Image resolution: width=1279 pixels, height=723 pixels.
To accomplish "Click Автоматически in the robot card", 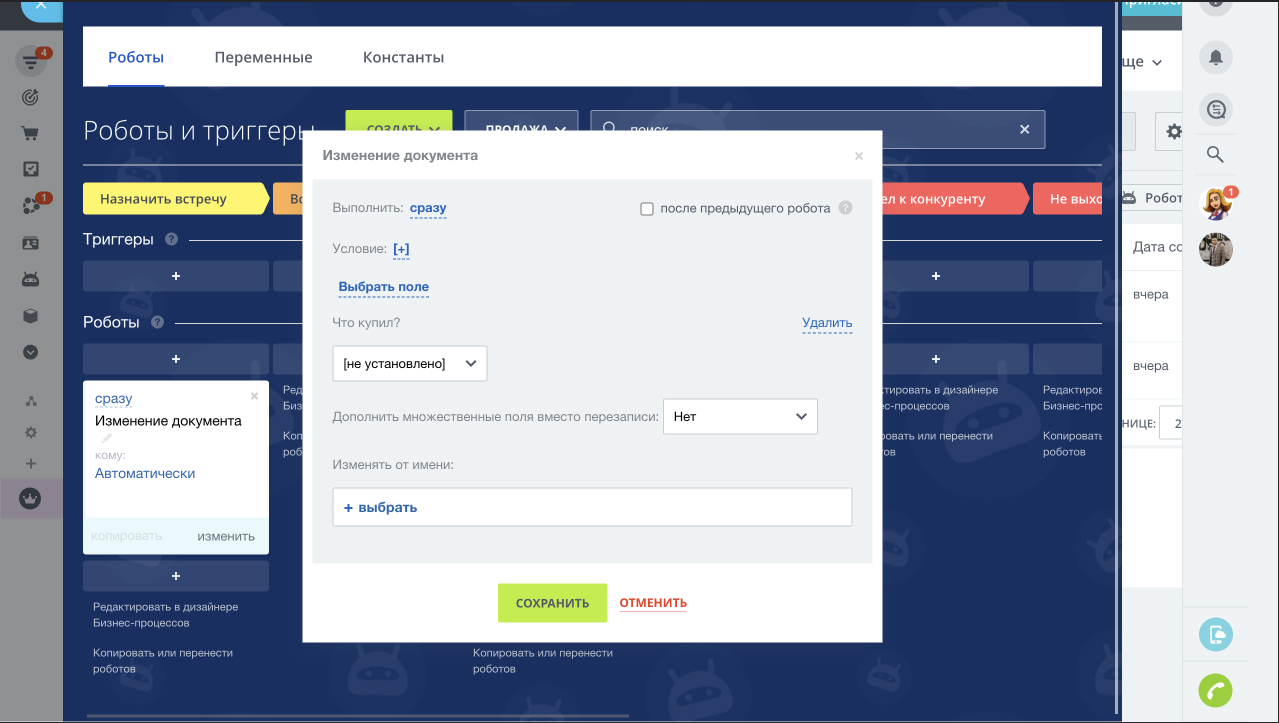I will coord(145,473).
